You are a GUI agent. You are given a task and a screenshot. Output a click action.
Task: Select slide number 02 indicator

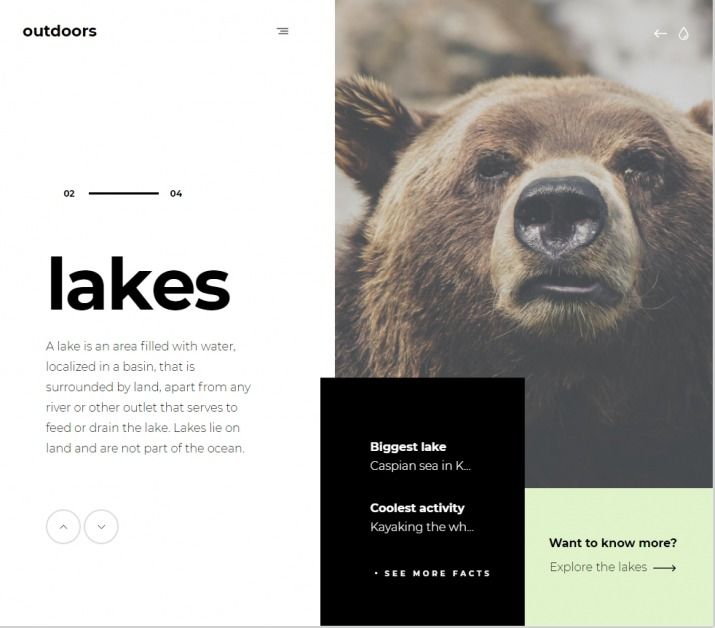coord(69,193)
